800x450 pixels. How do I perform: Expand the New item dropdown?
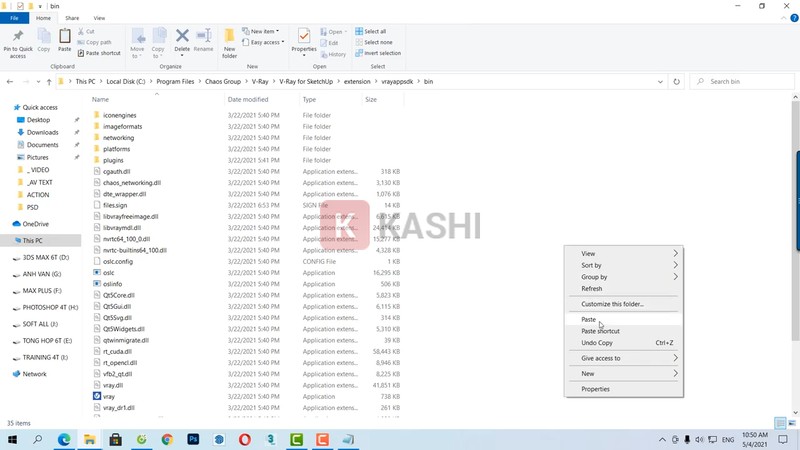point(264,31)
